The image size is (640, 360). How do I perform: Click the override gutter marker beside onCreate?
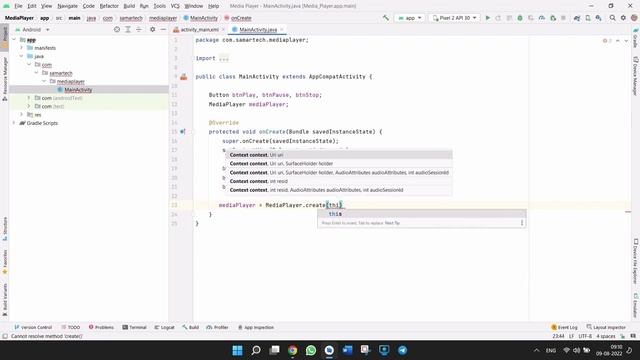pyautogui.click(x=183, y=132)
